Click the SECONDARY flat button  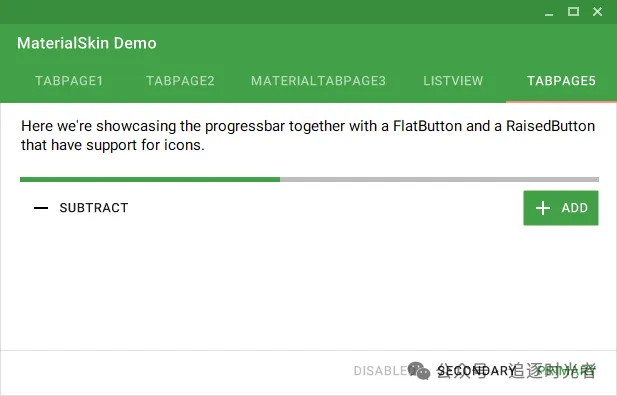point(476,371)
